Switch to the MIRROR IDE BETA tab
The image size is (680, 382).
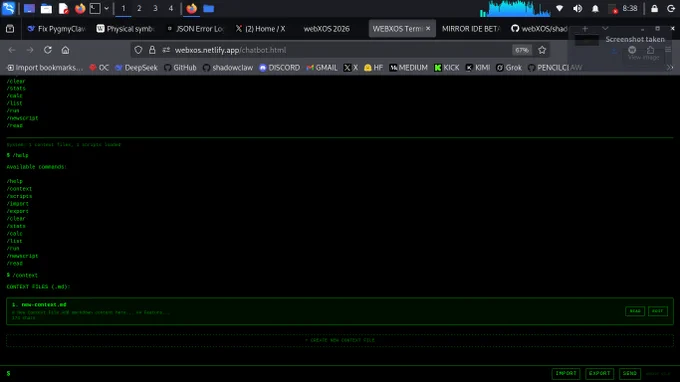[471, 29]
